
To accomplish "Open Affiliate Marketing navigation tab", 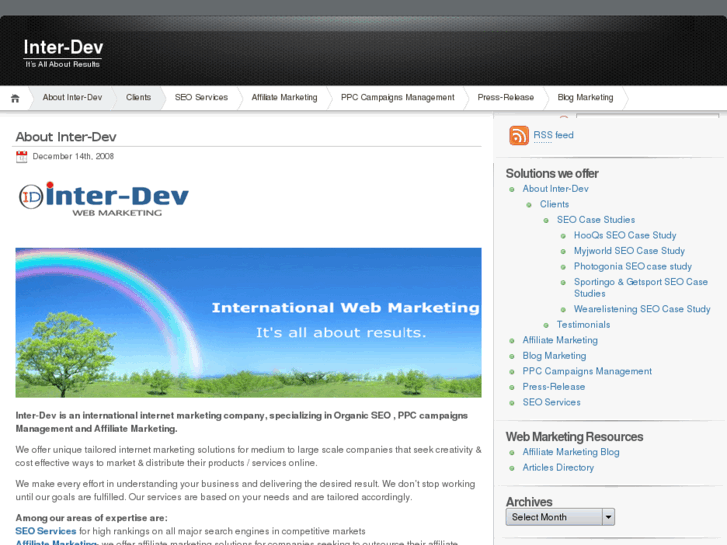I will (284, 97).
